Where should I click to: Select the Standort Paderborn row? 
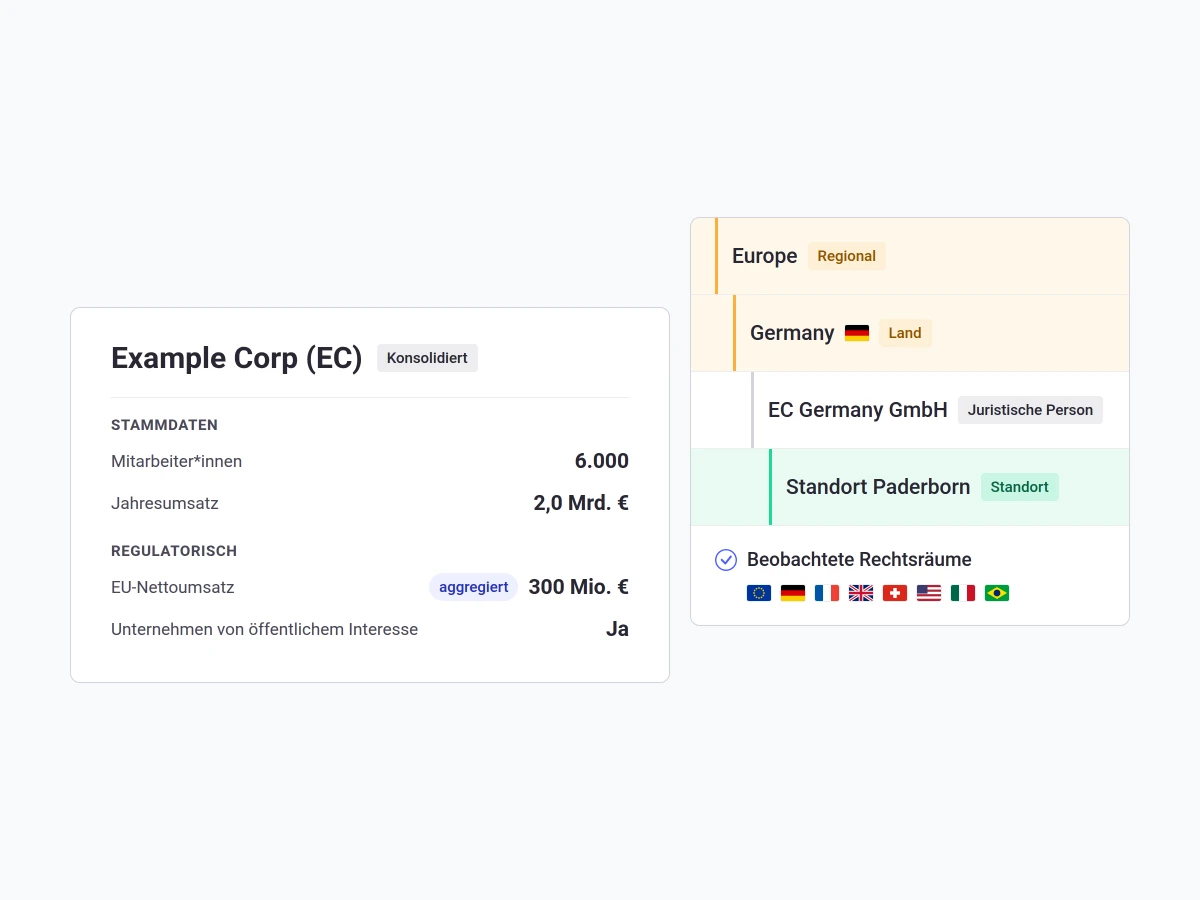(x=910, y=487)
